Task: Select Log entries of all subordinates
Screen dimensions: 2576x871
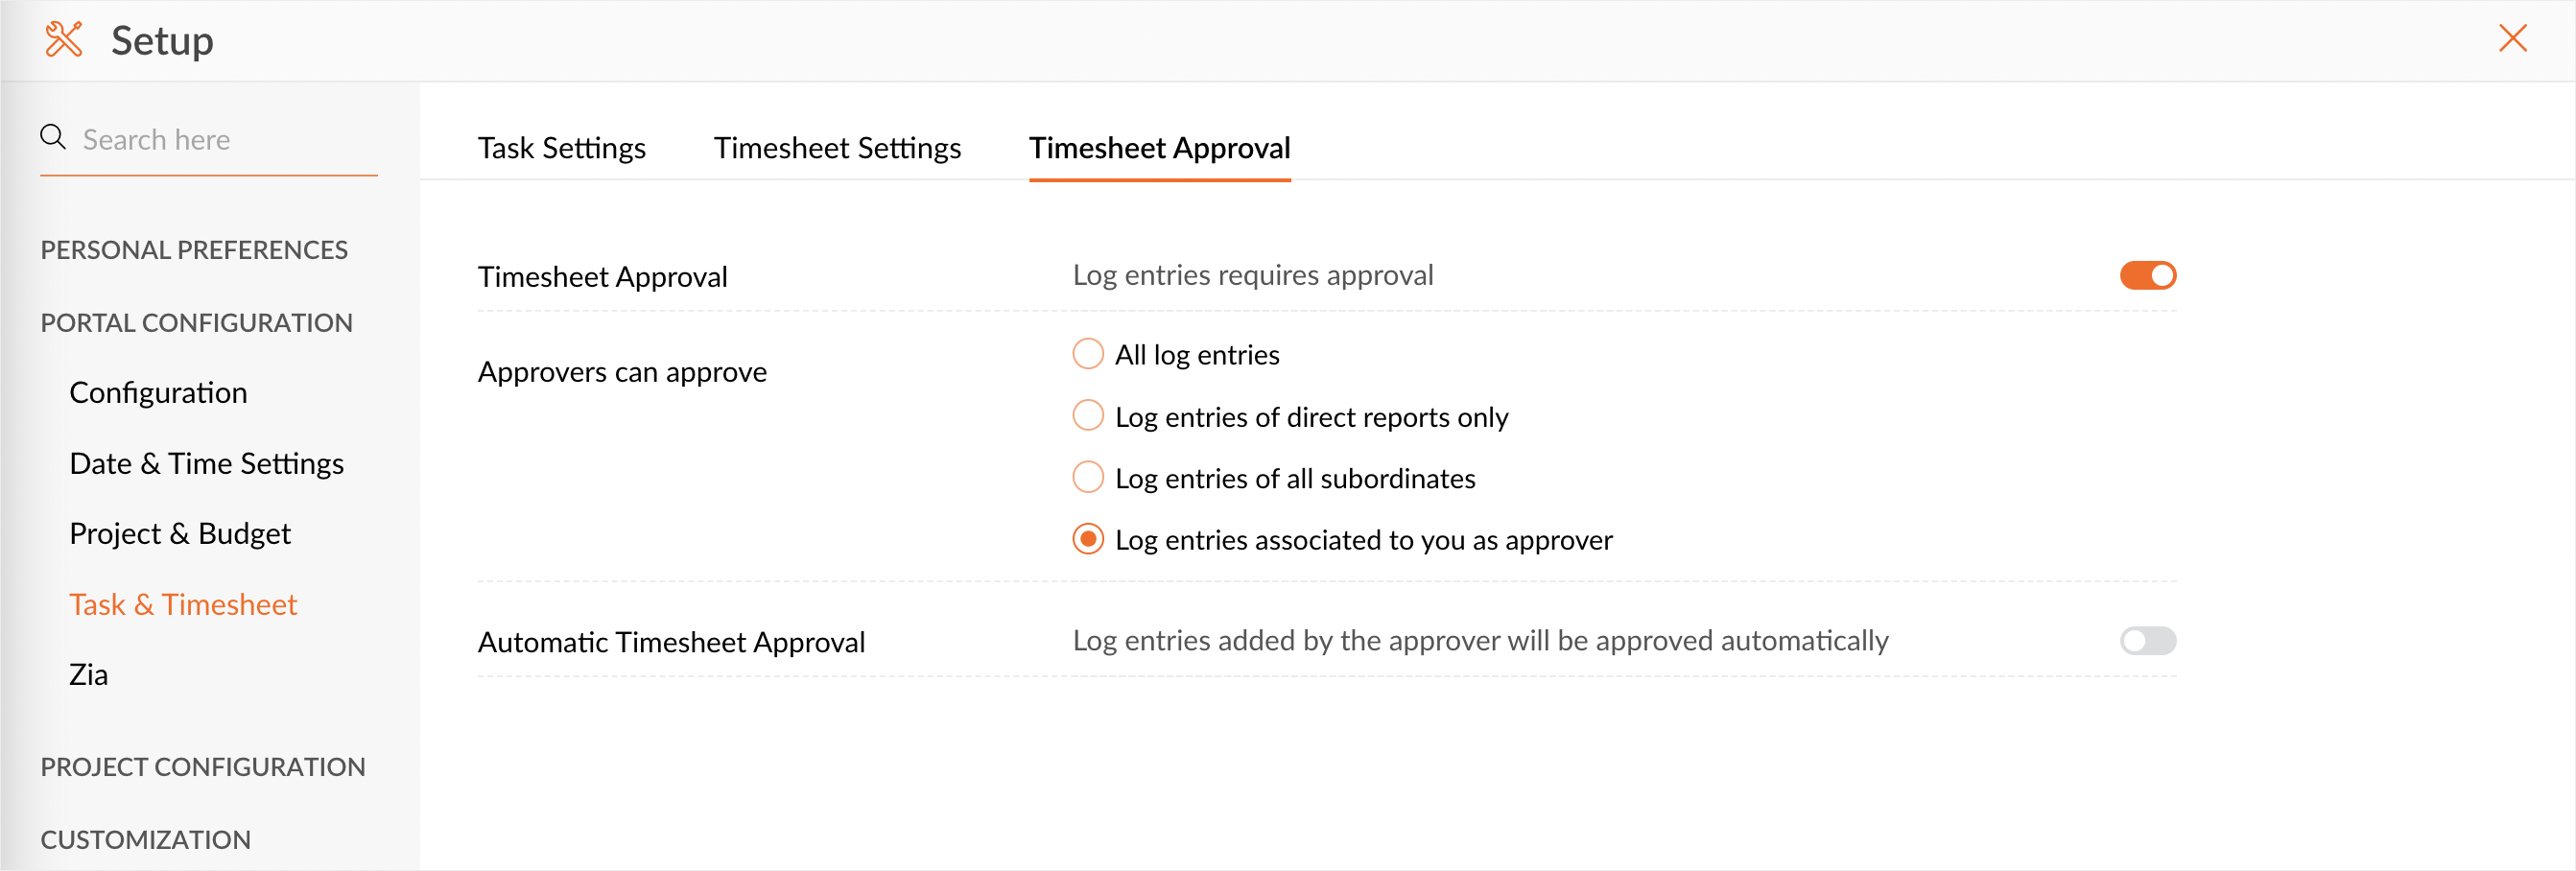Action: coord(1087,478)
